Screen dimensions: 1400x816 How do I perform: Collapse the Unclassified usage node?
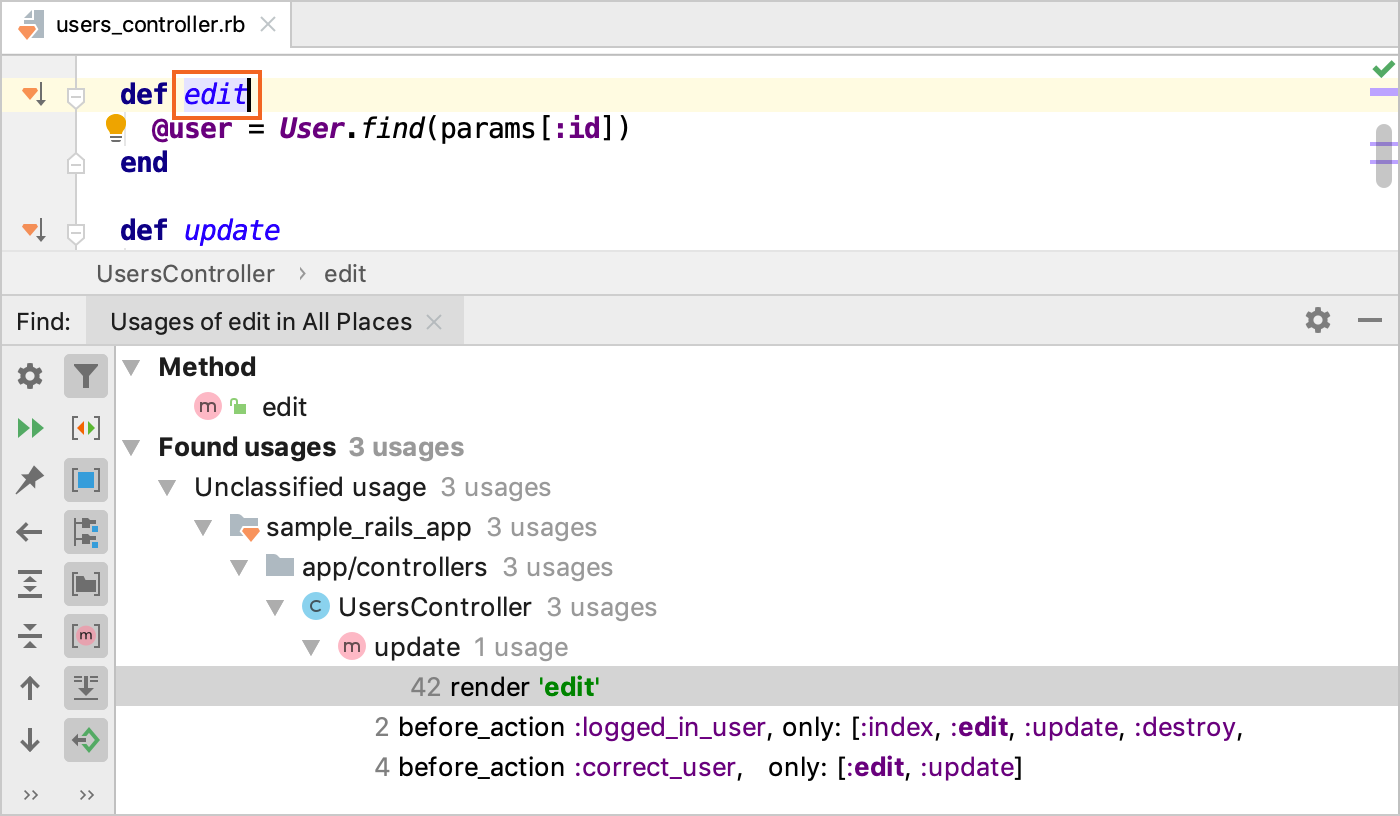point(168,488)
